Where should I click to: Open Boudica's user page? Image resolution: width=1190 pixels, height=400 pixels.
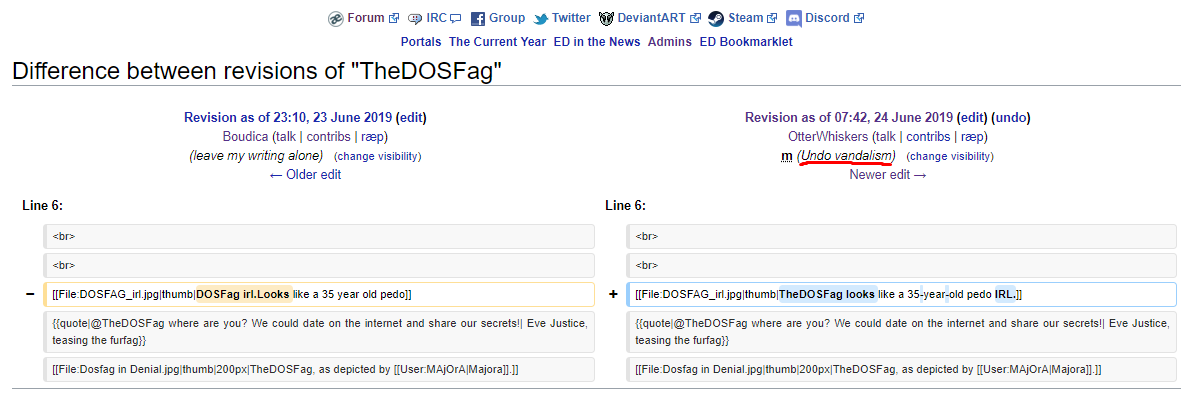click(x=246, y=137)
